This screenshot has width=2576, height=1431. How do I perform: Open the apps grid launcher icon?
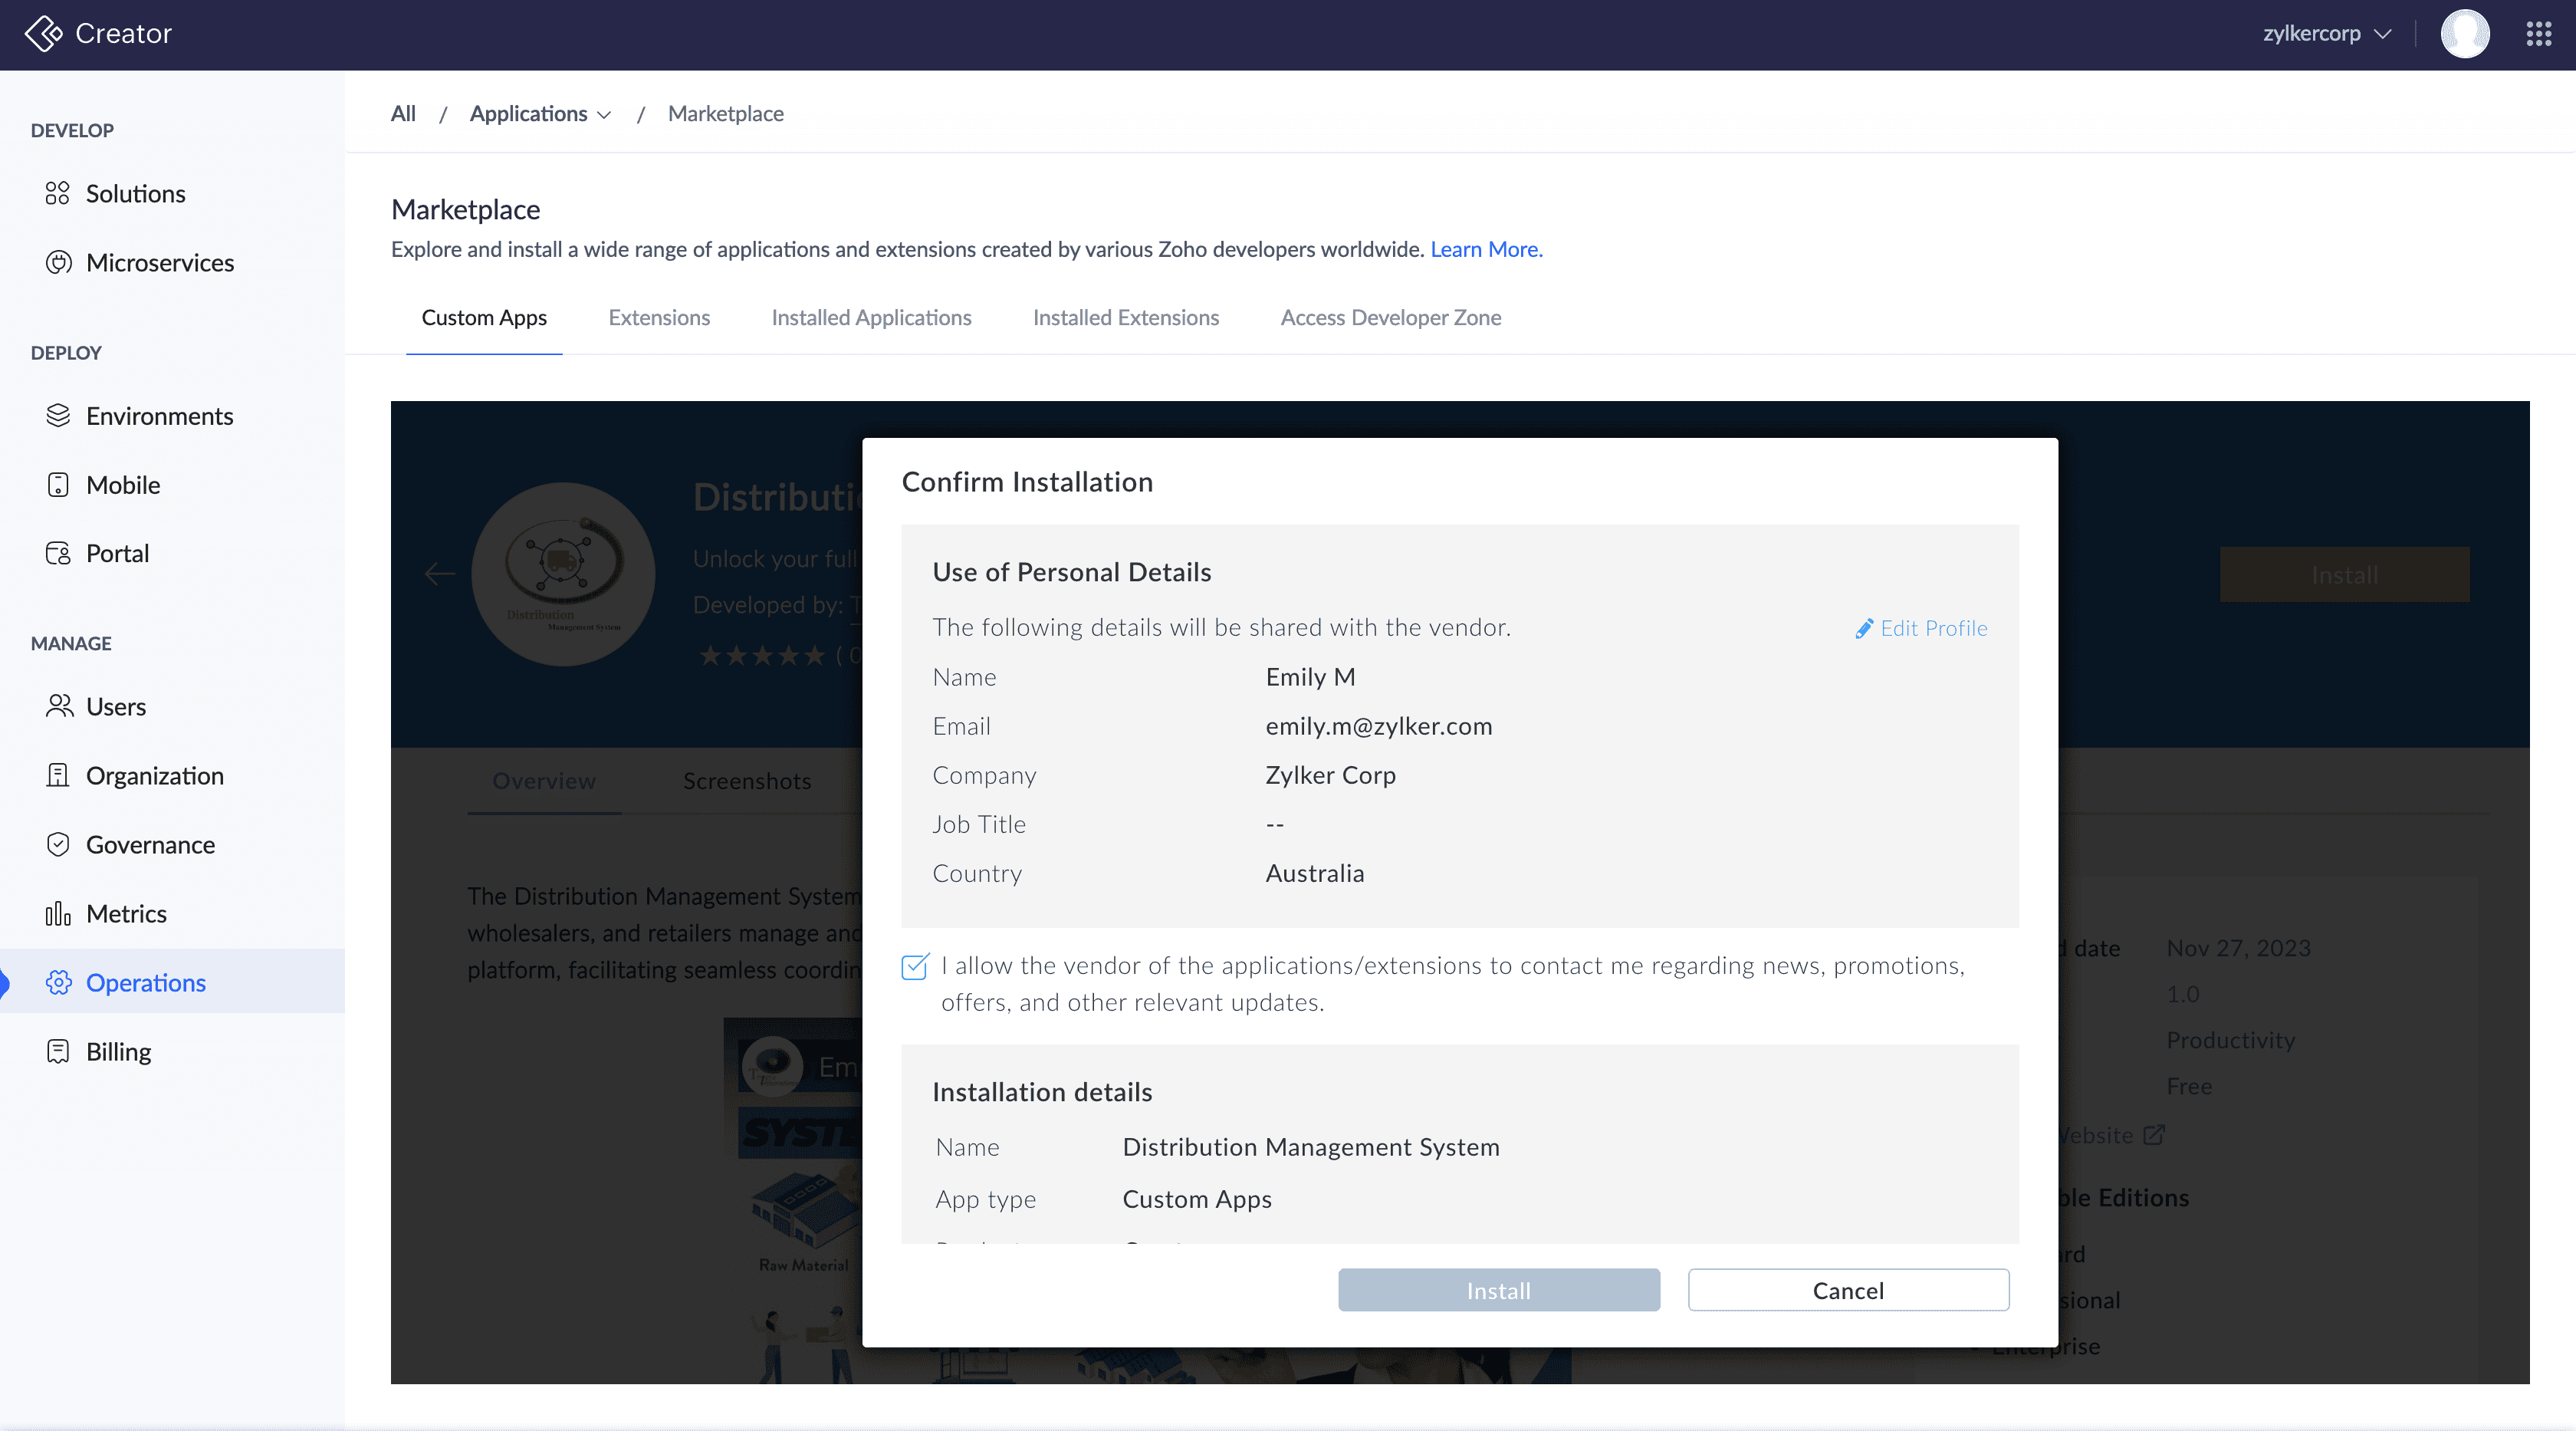pos(2538,34)
